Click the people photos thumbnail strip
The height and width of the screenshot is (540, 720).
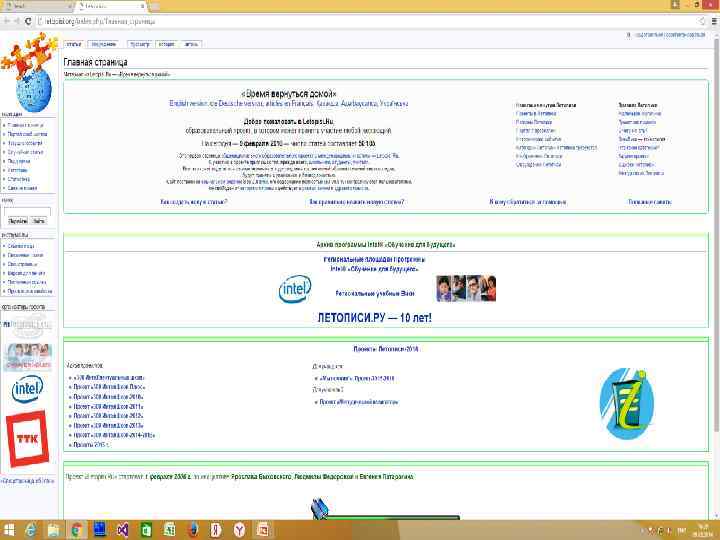coord(466,288)
